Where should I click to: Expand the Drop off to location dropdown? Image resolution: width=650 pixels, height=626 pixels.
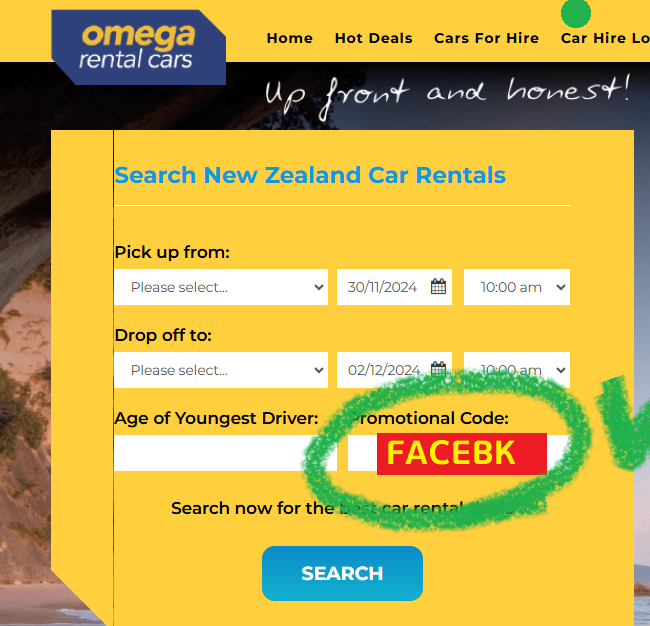click(x=221, y=370)
